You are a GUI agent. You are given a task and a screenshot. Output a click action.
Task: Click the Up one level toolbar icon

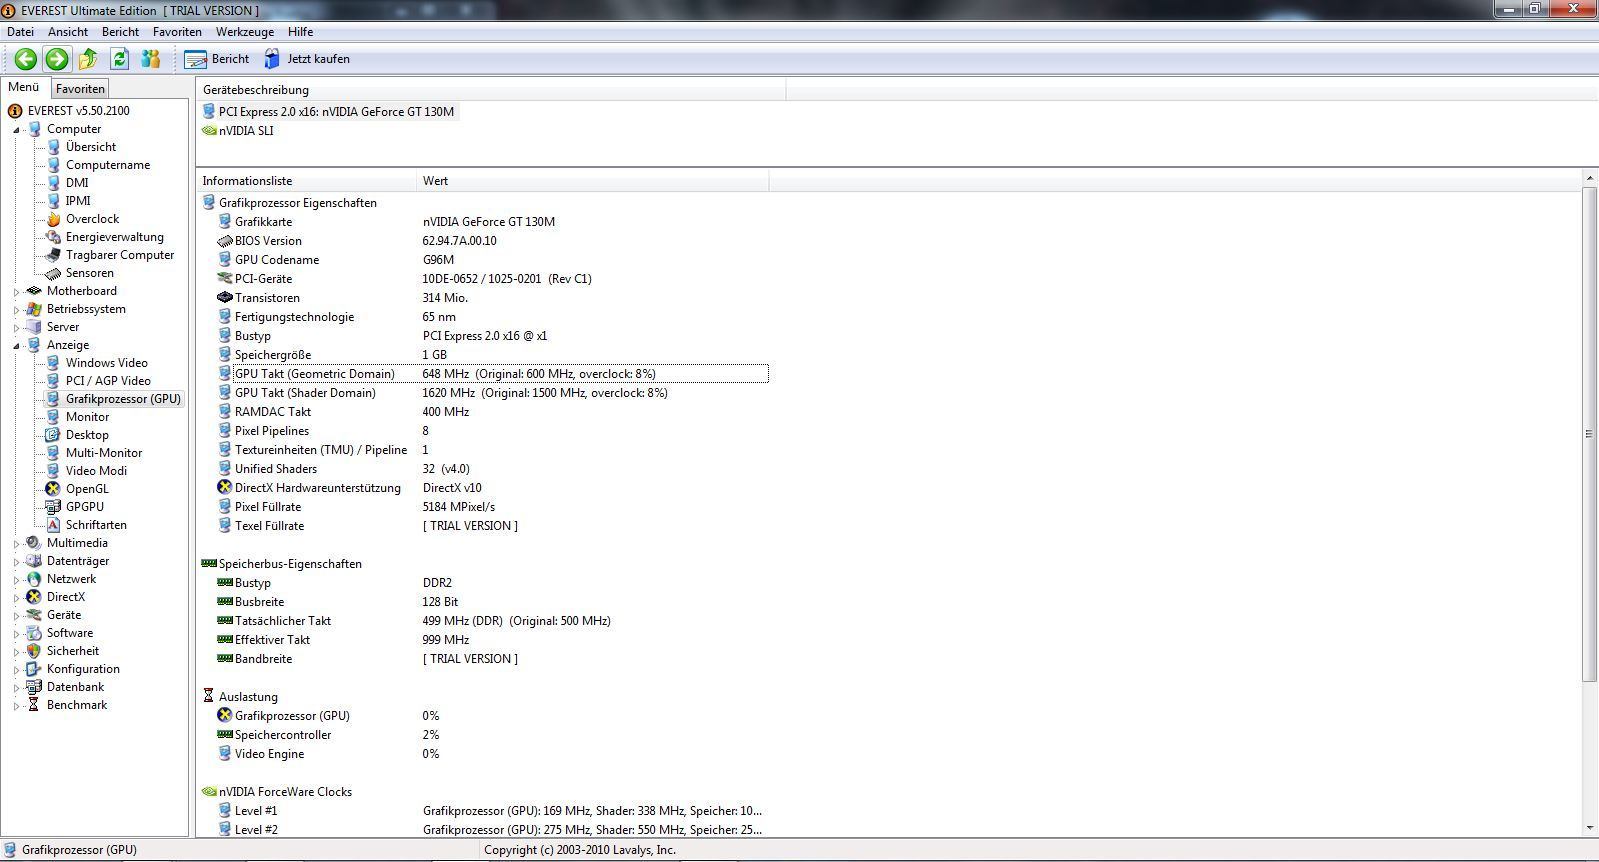coord(88,59)
